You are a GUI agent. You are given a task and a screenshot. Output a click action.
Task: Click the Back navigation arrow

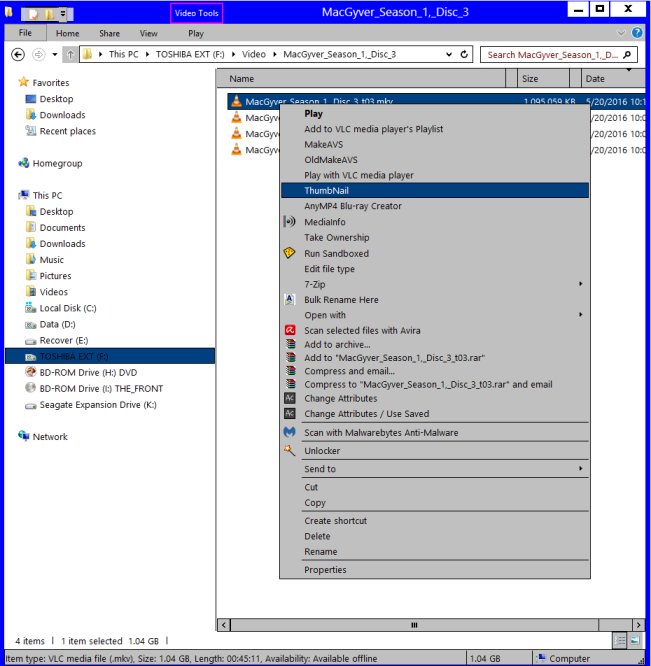[x=18, y=54]
